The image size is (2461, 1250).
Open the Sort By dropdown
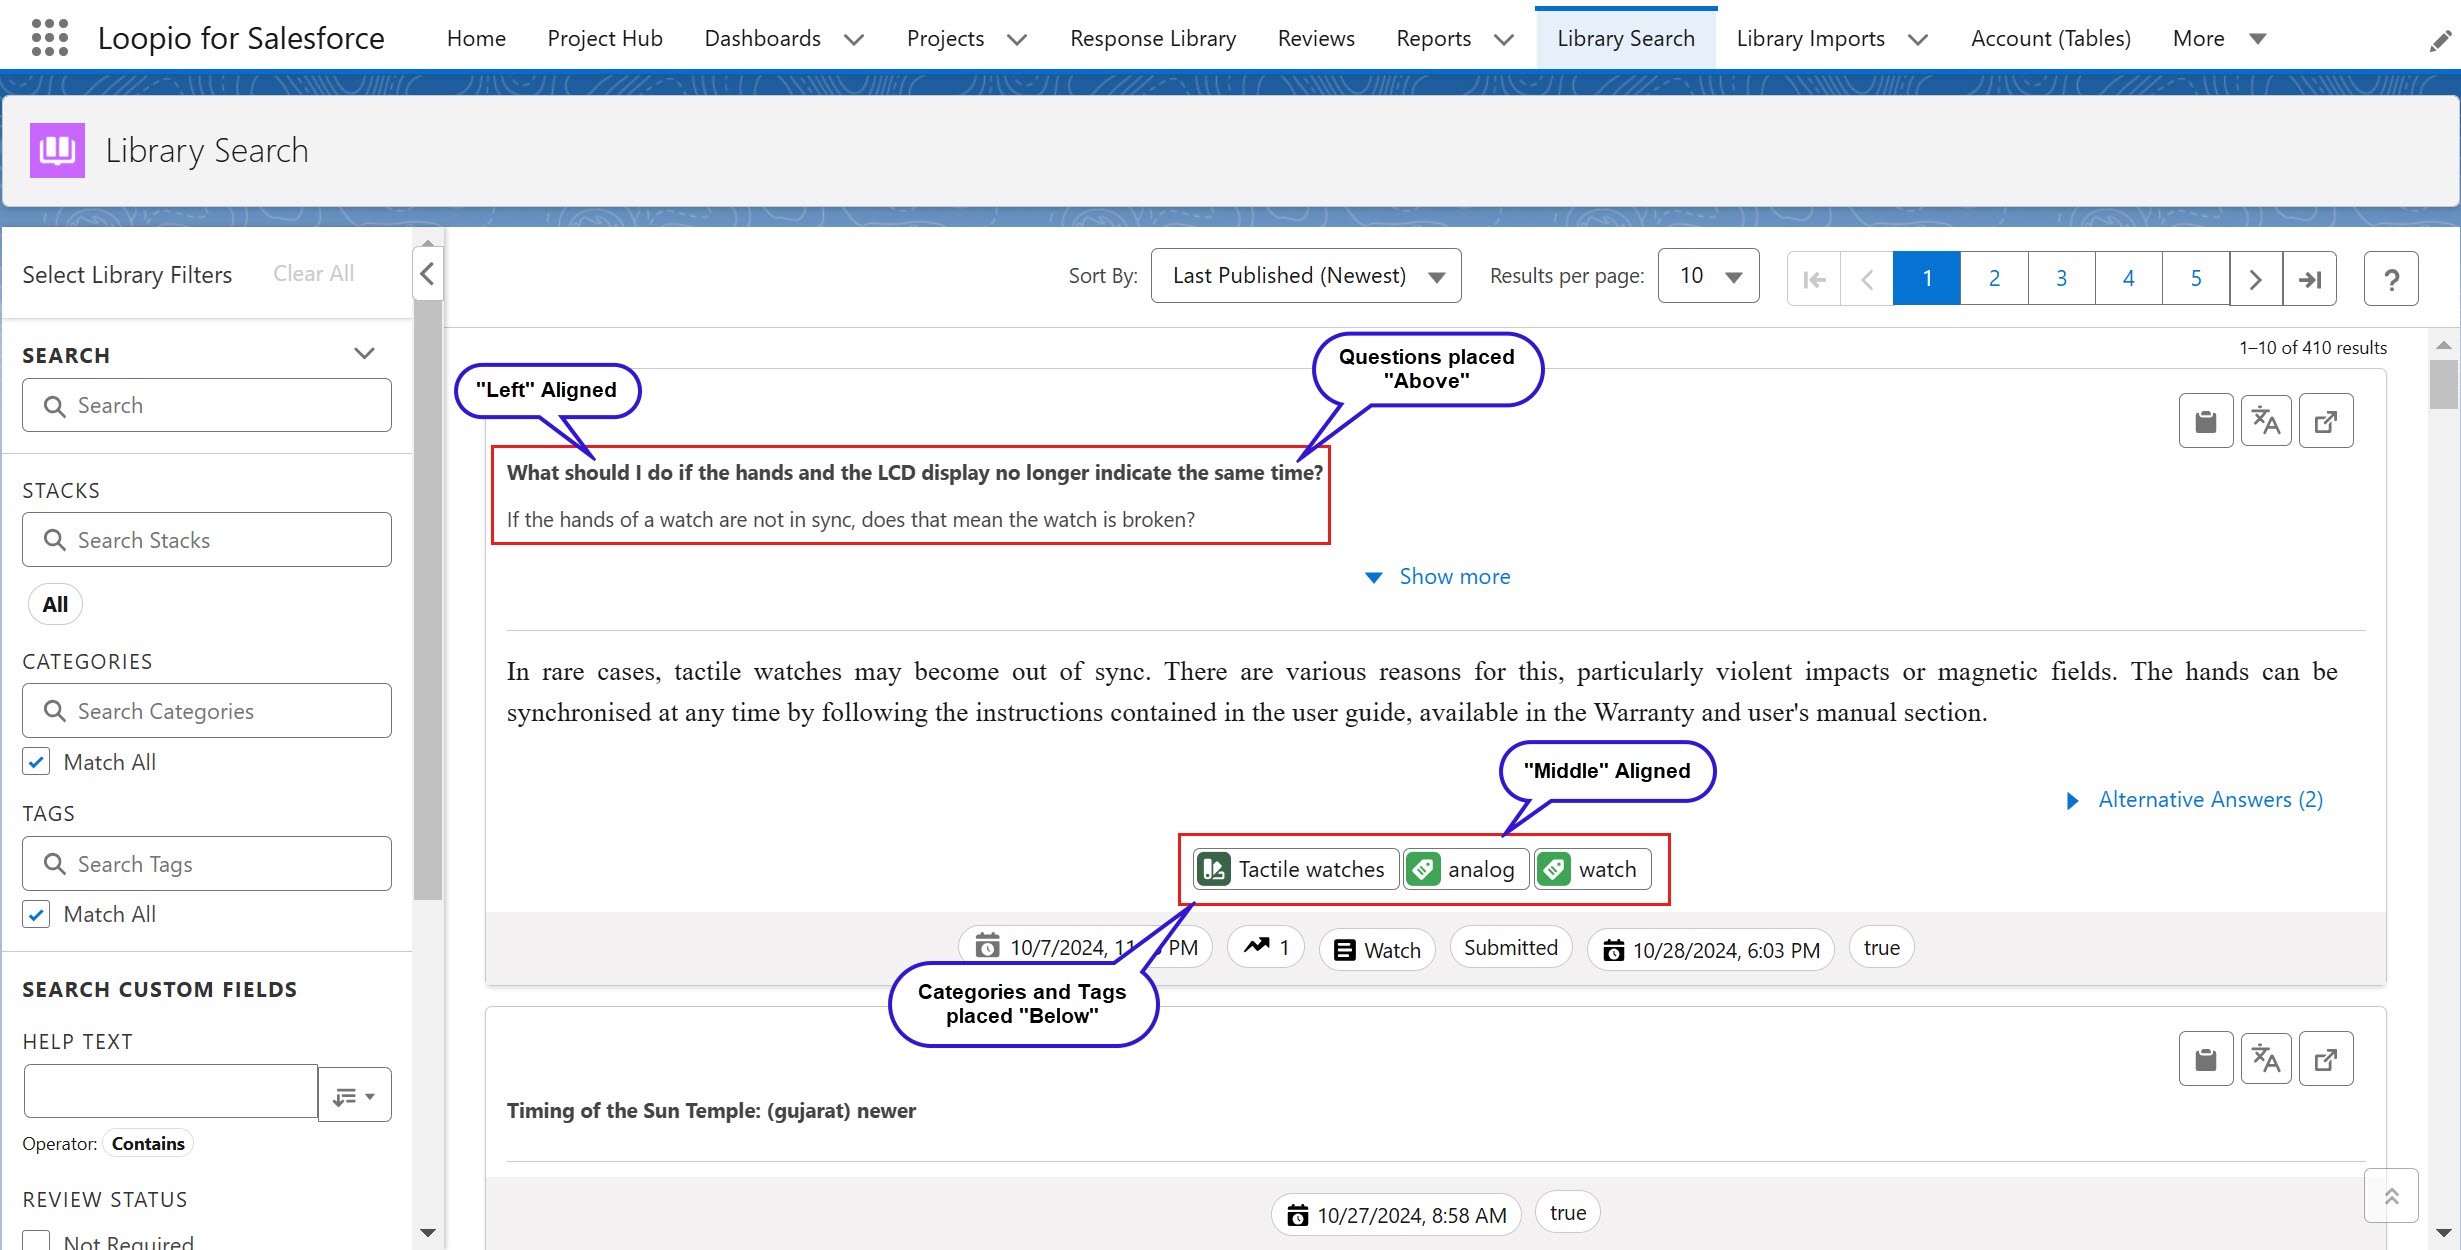[1305, 276]
